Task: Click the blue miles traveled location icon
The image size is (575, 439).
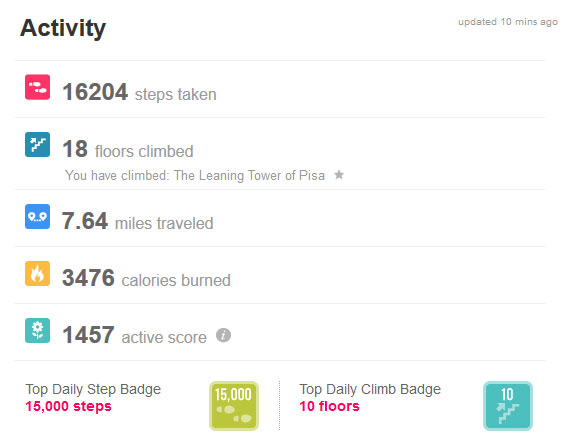Action: [x=37, y=216]
